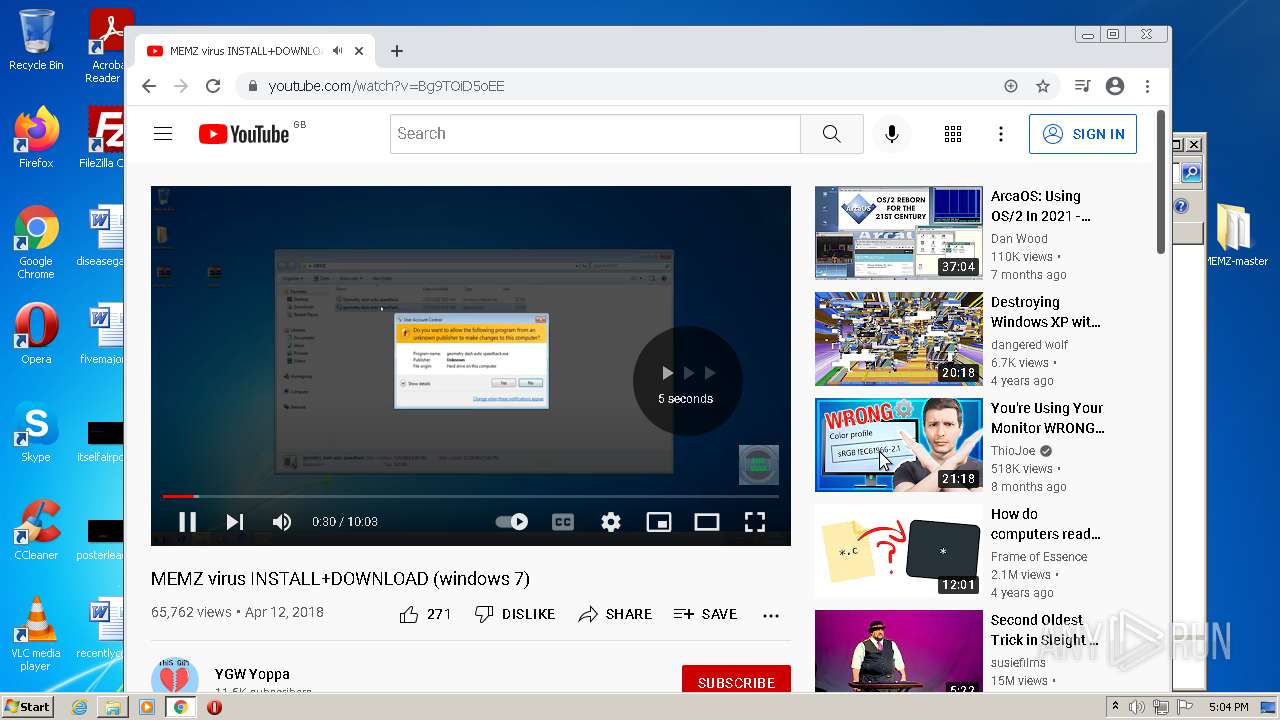Mute the video volume
Viewport: 1280px width, 720px height.
coord(282,521)
